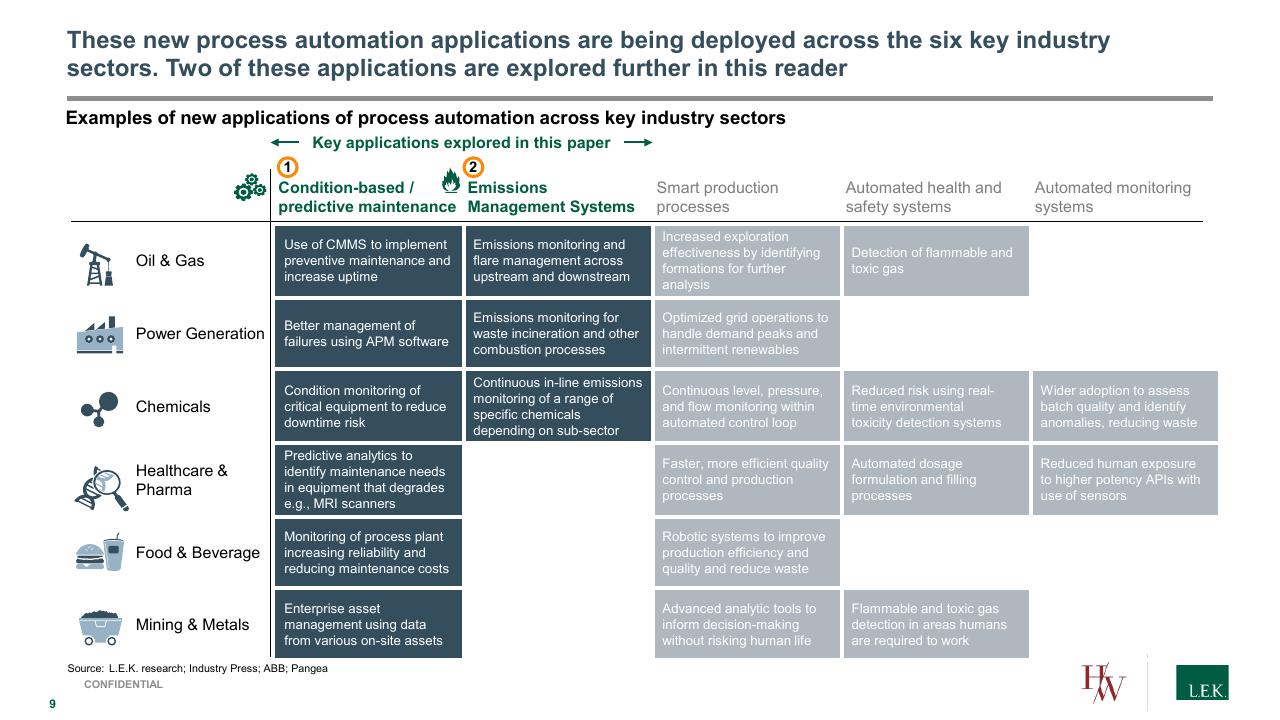Image resolution: width=1280 pixels, height=720 pixels.
Task: Select 'Increased exploration effectiveness' cell
Action: [747, 261]
